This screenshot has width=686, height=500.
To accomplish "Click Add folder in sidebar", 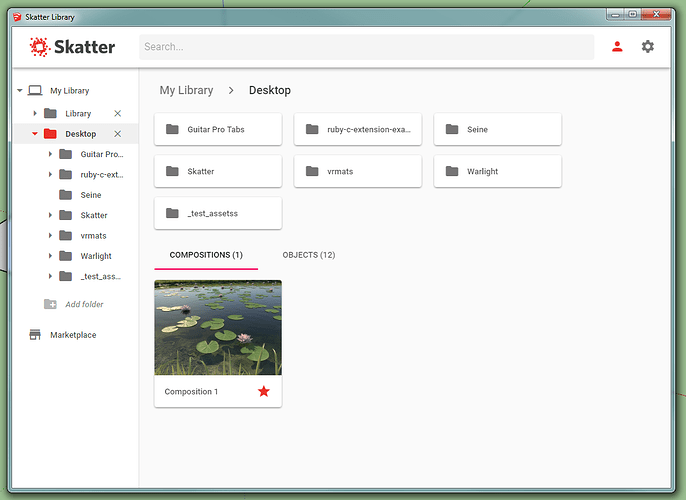I will coord(84,304).
